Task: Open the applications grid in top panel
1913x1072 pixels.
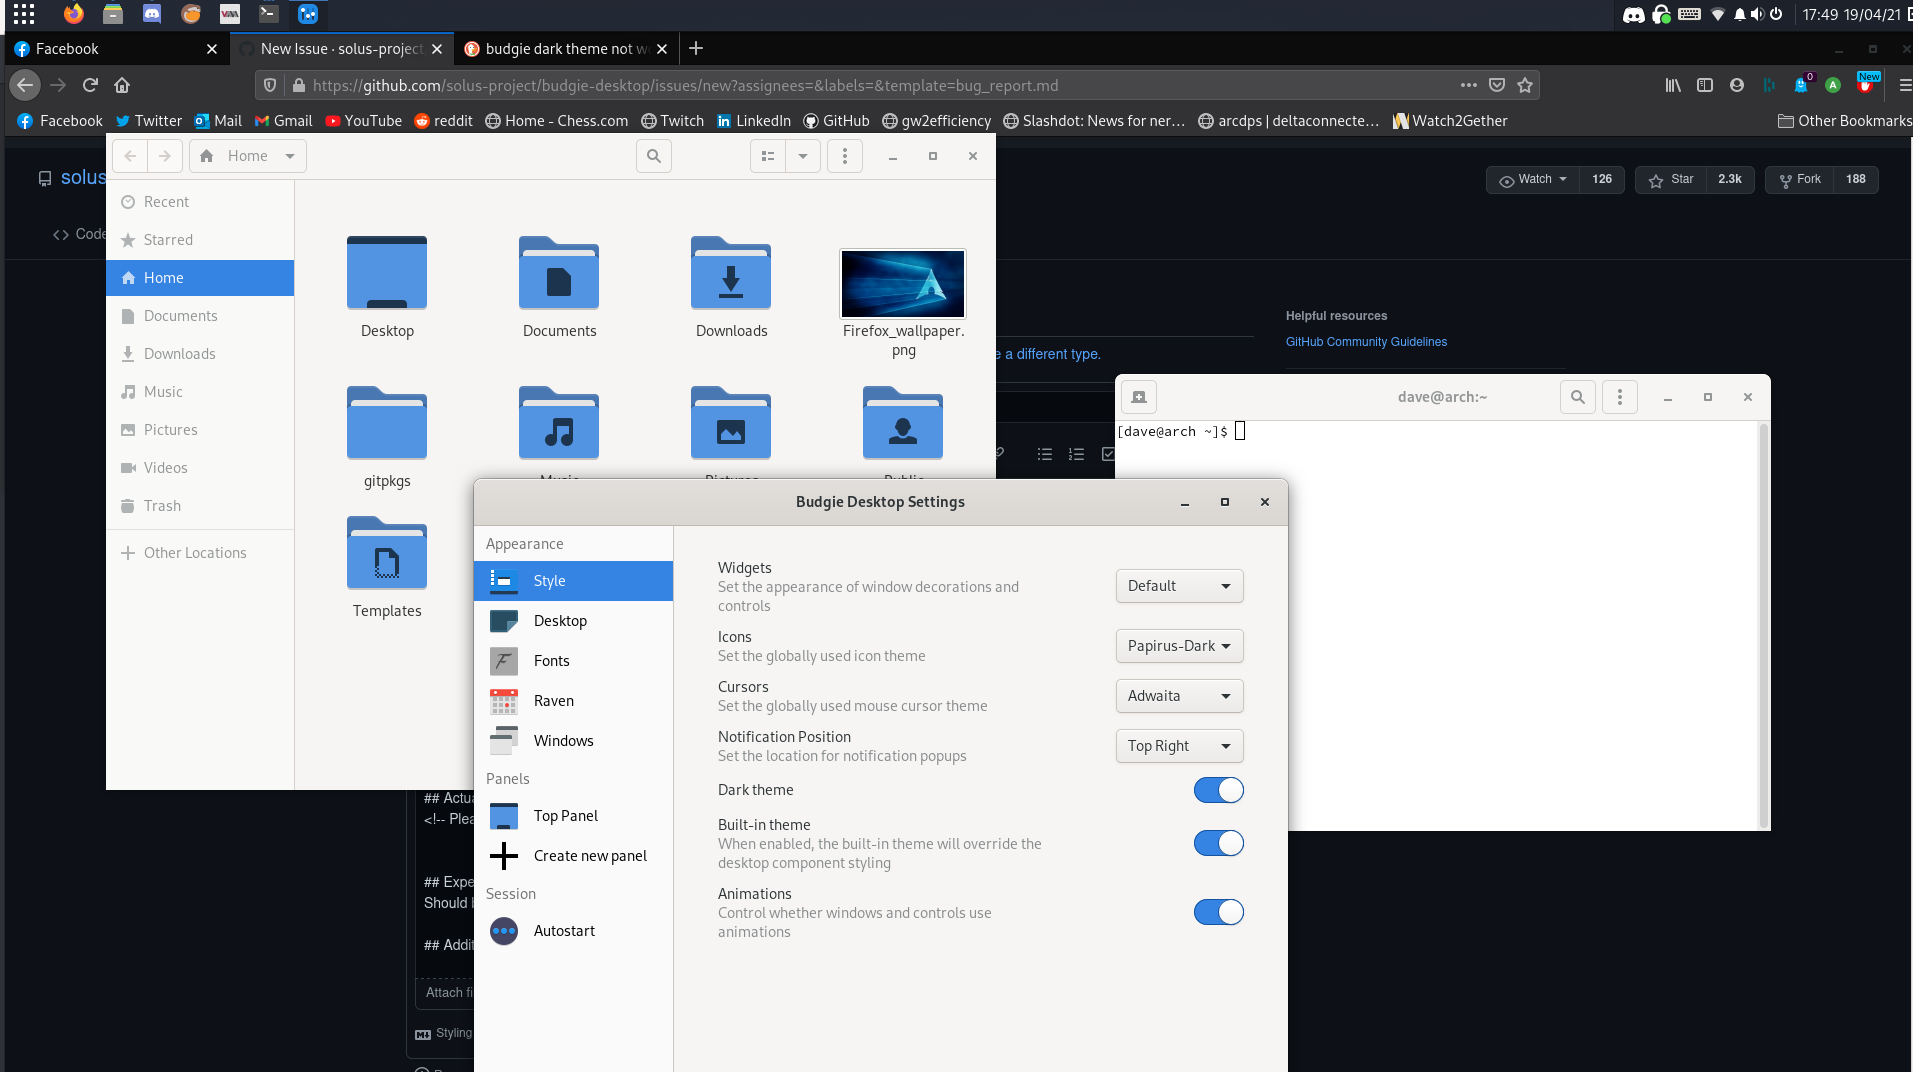Action: 24,14
